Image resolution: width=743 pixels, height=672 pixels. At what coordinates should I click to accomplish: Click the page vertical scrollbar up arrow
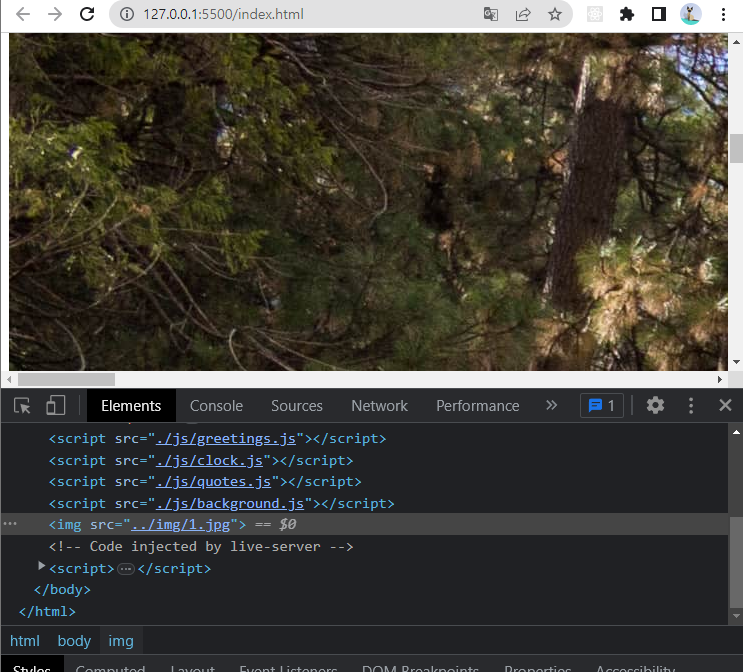coord(736,42)
